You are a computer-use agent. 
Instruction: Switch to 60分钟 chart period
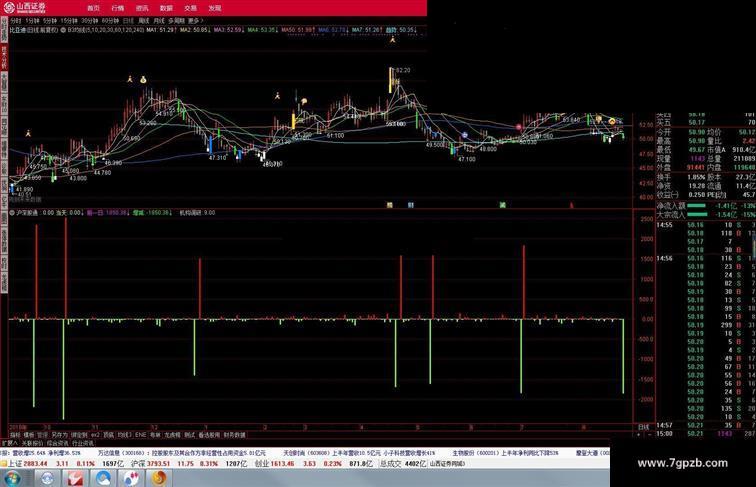pos(110,21)
